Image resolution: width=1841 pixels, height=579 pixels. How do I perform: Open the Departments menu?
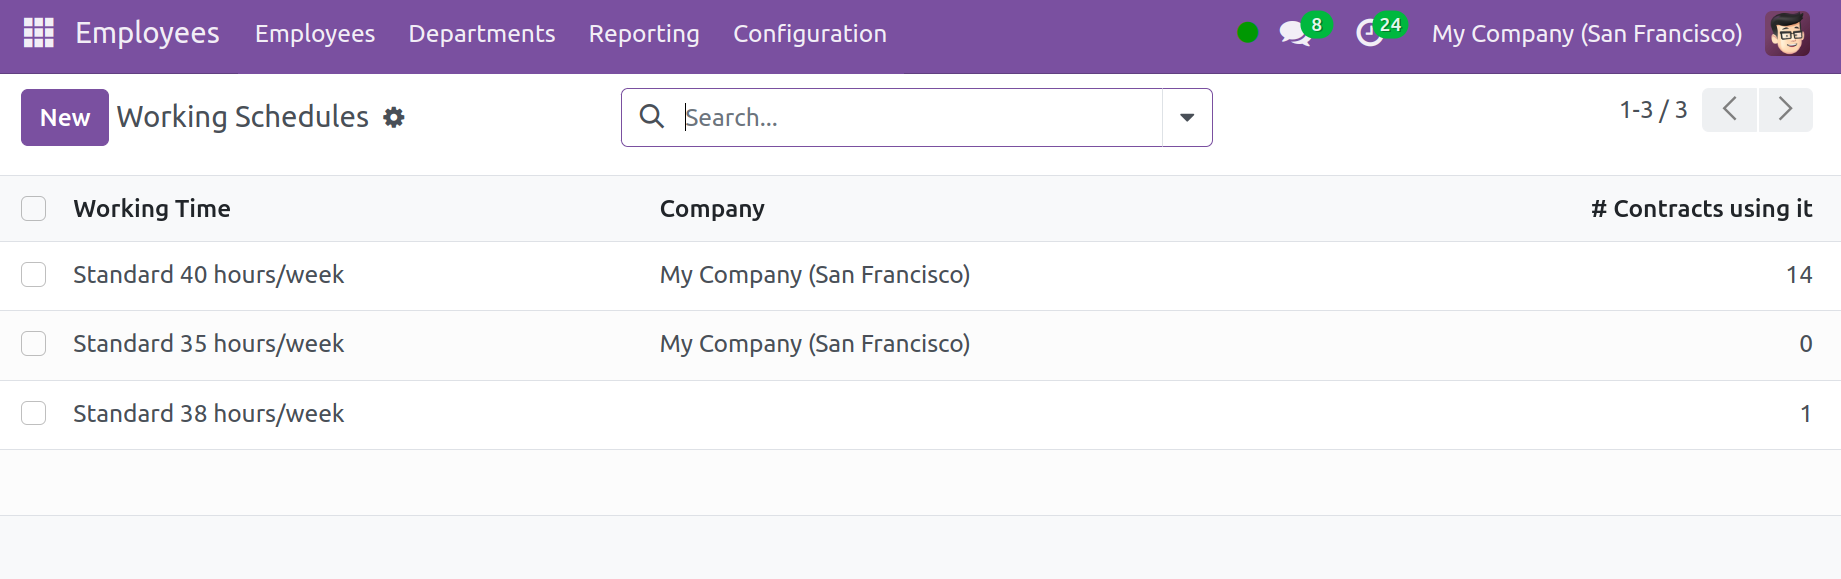(x=482, y=33)
